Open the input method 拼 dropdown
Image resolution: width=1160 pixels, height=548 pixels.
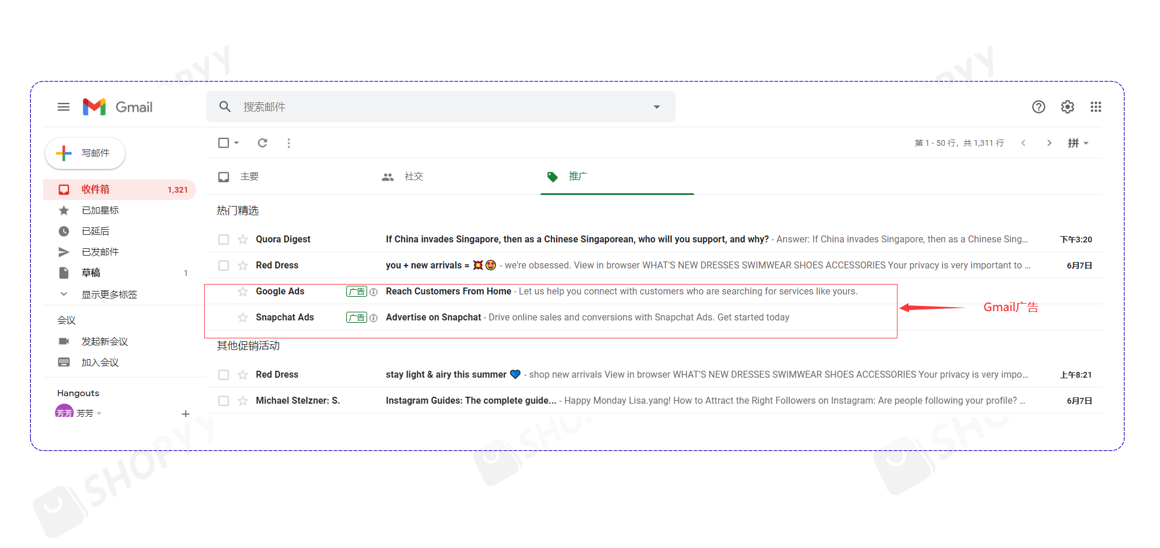[1077, 143]
